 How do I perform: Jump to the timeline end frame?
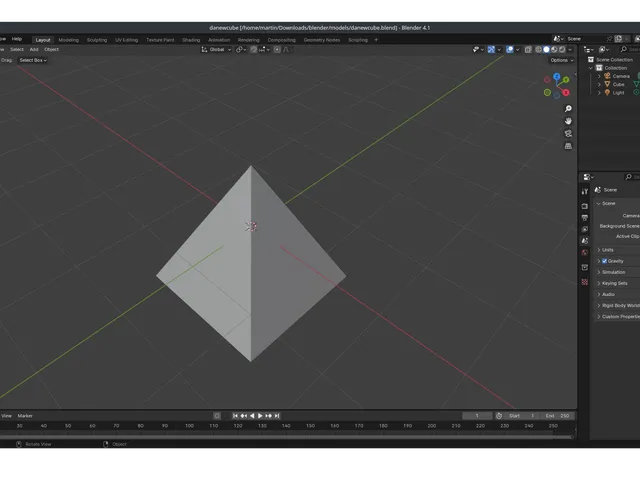277,416
